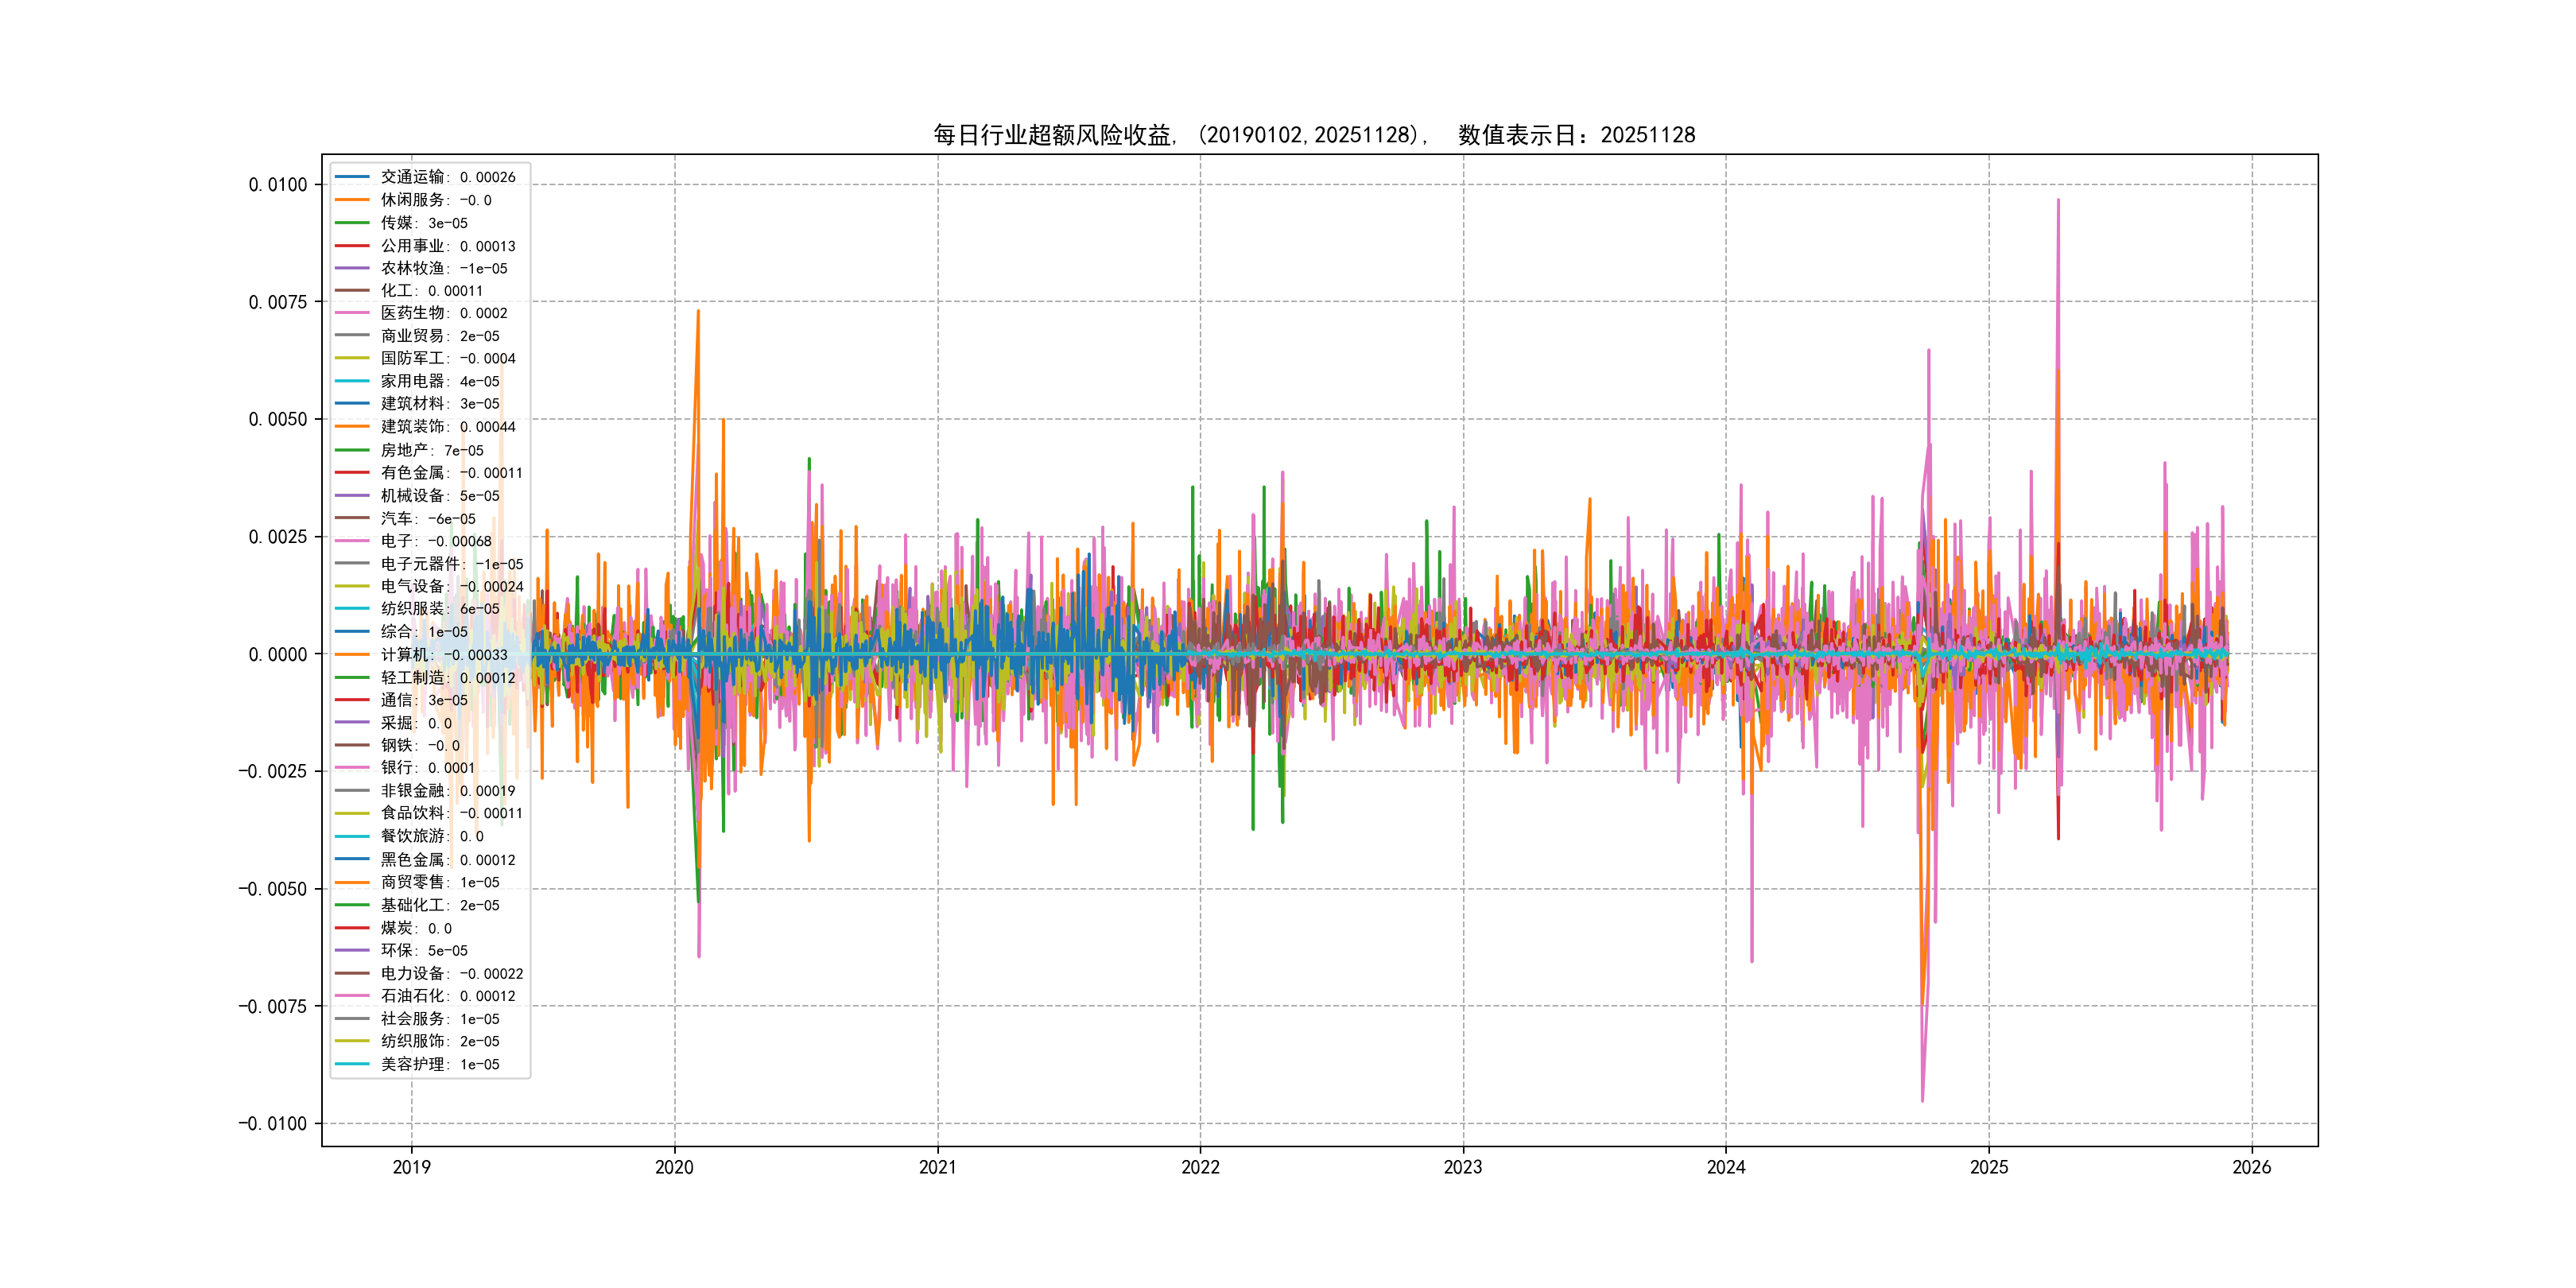Select the 非银金融: 0.00019 legend entry

448,791
